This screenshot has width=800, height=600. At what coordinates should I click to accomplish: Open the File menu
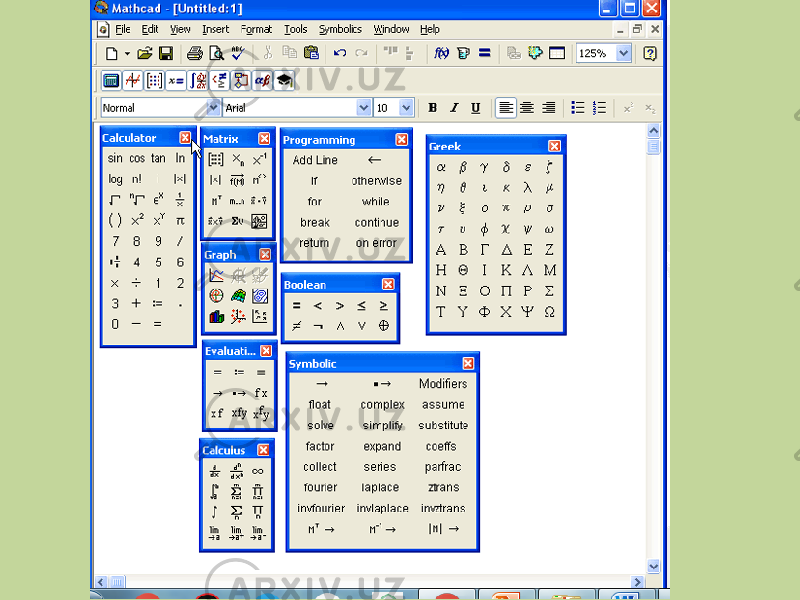122,30
